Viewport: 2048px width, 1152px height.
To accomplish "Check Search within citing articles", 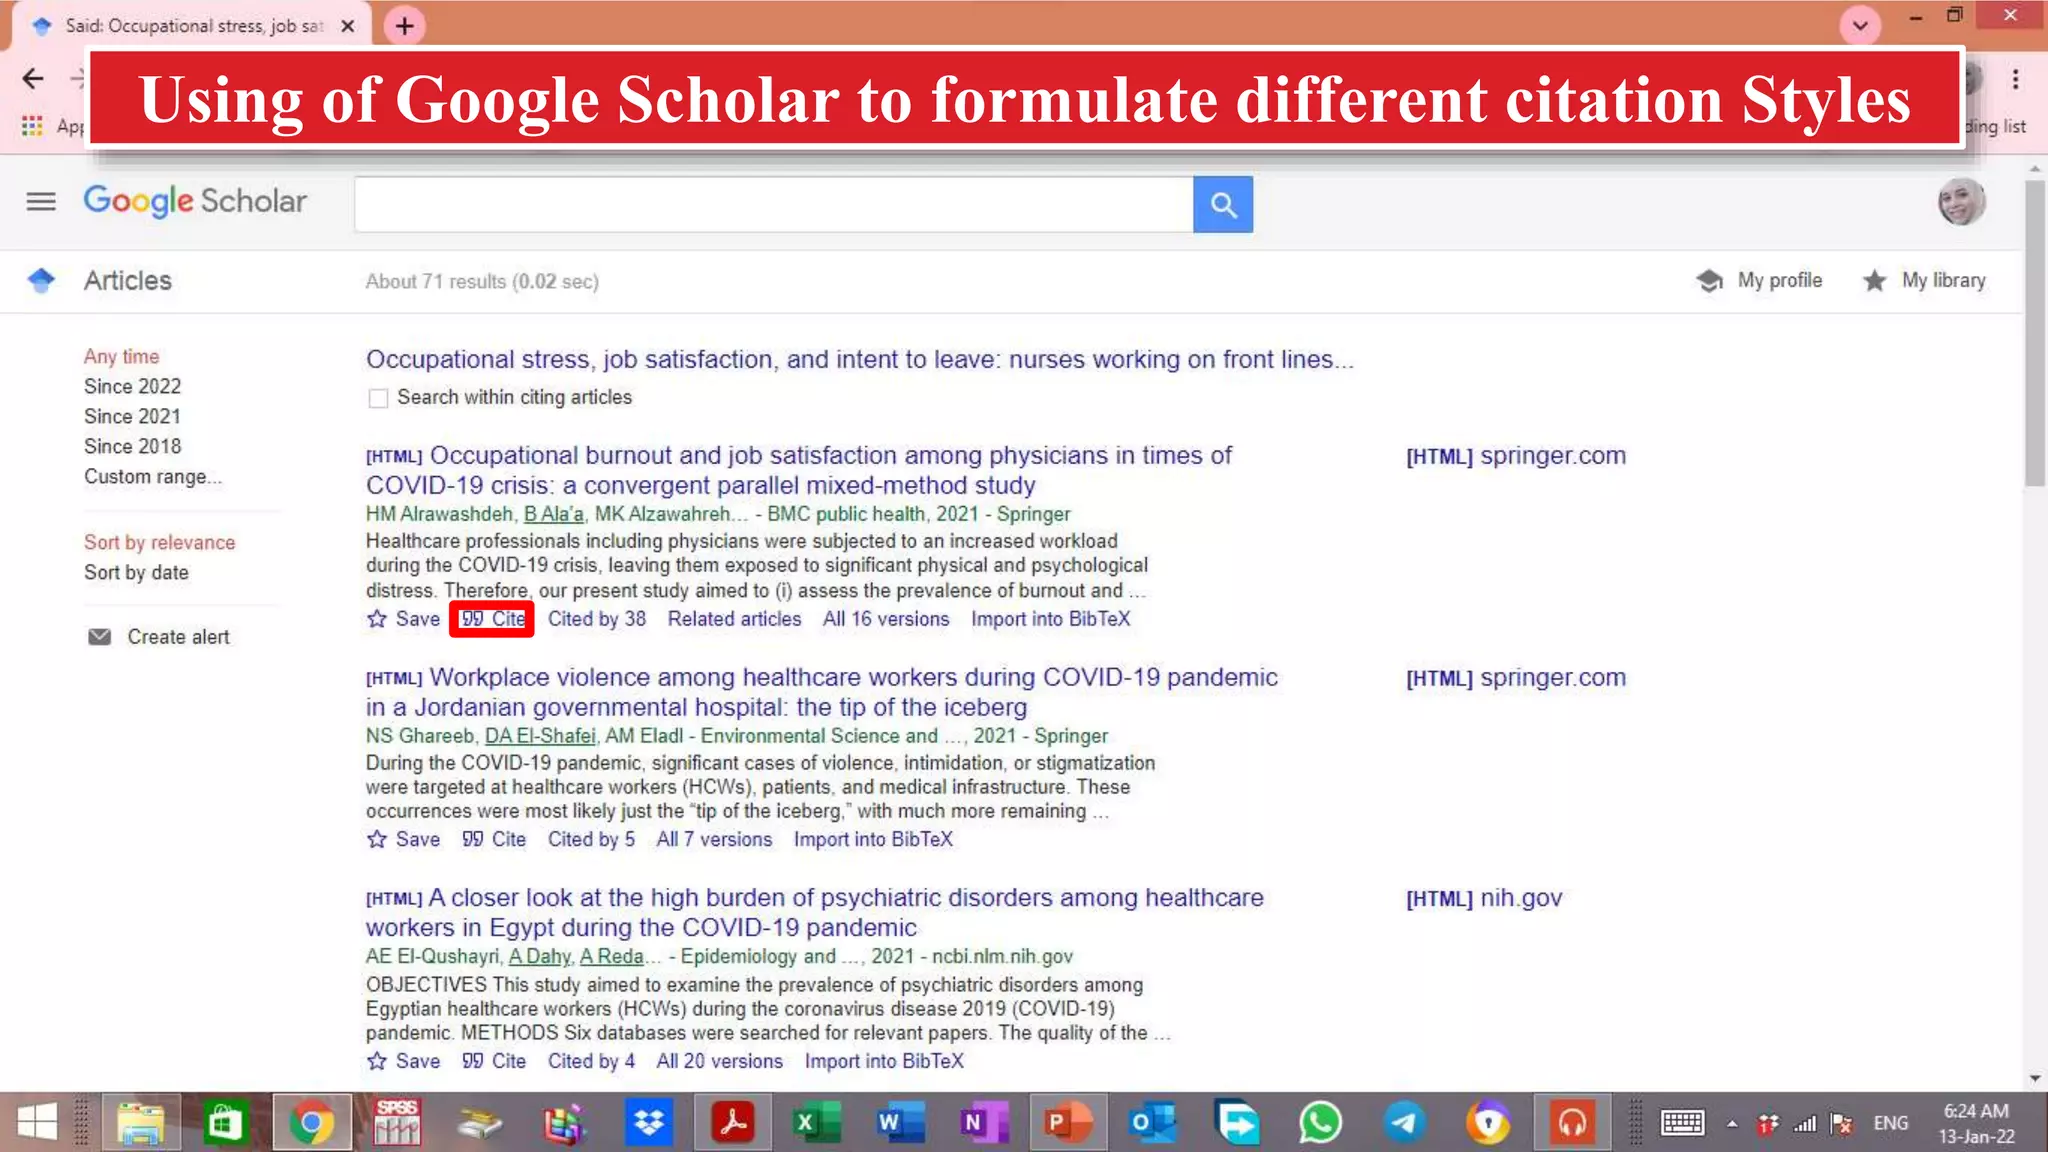I will pyautogui.click(x=378, y=398).
